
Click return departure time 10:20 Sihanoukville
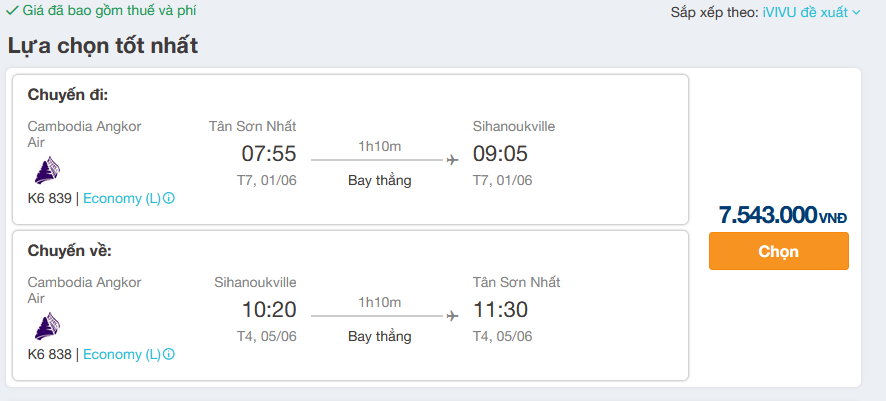point(269,310)
